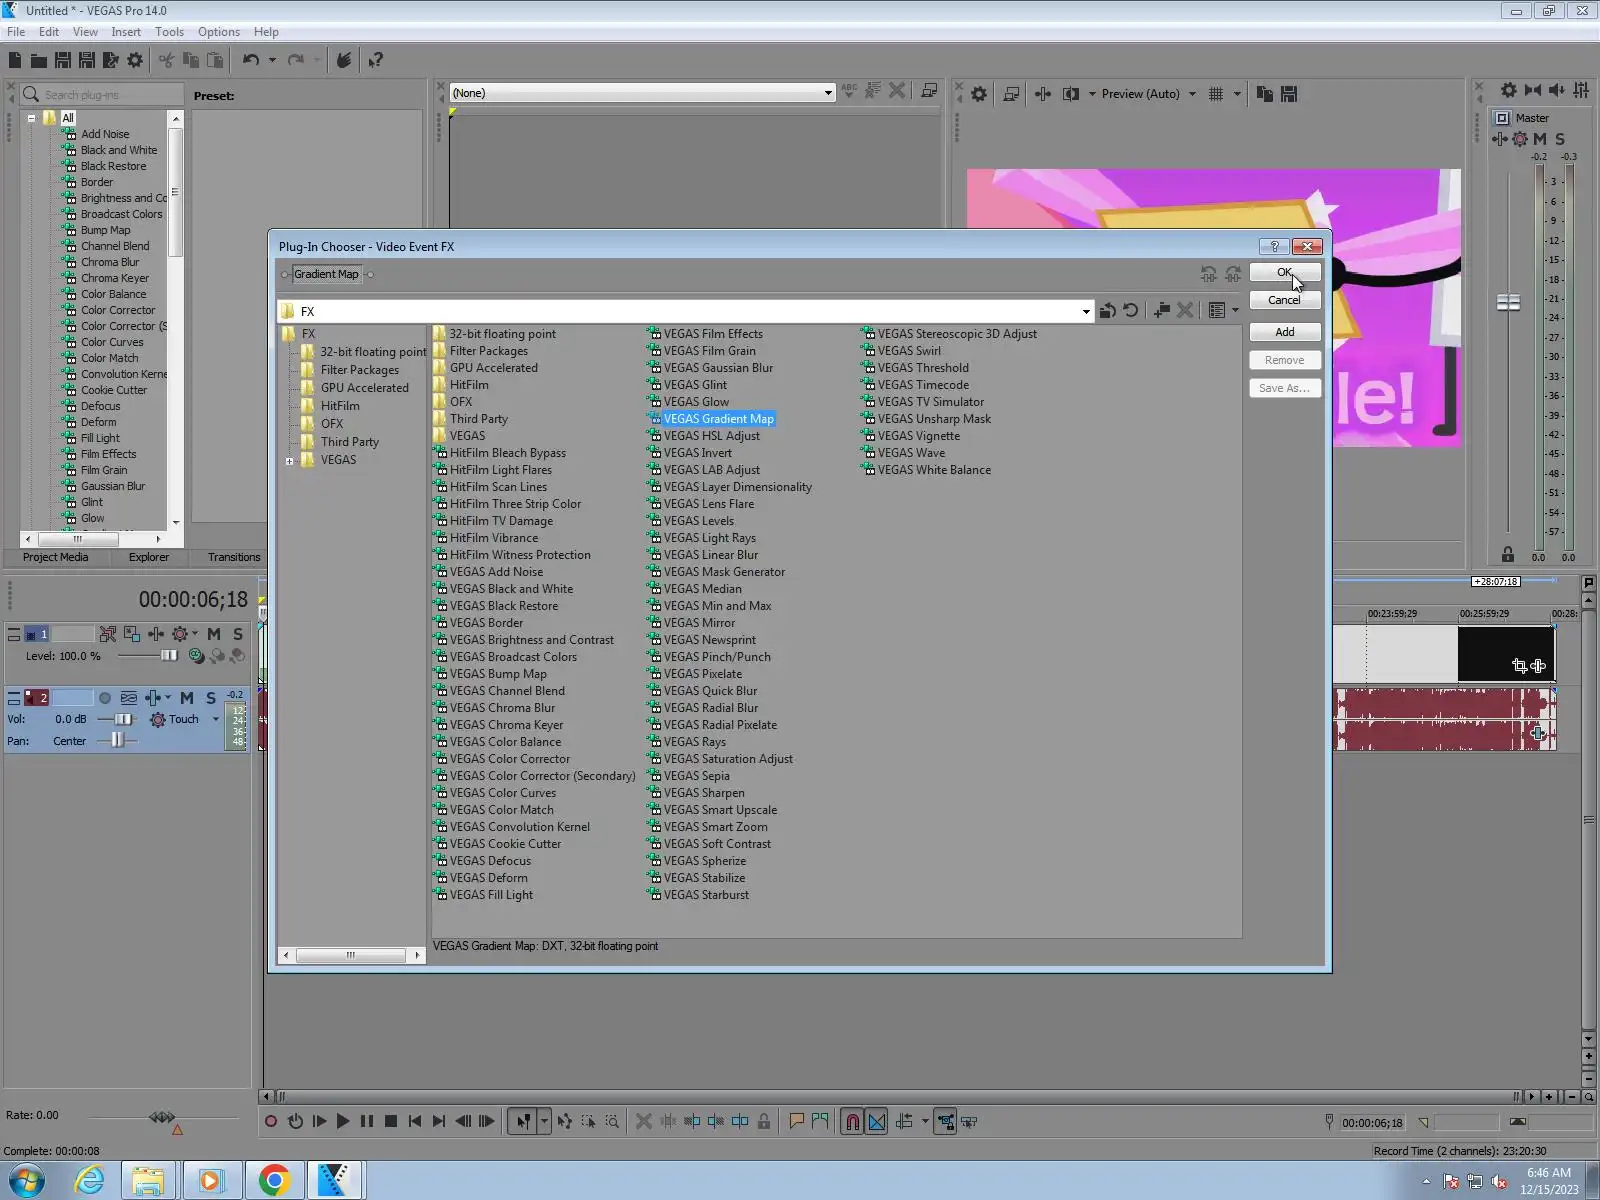Screen dimensions: 1600x1200
Task: Insert a marker from transport toolbar
Action: tap(796, 1122)
